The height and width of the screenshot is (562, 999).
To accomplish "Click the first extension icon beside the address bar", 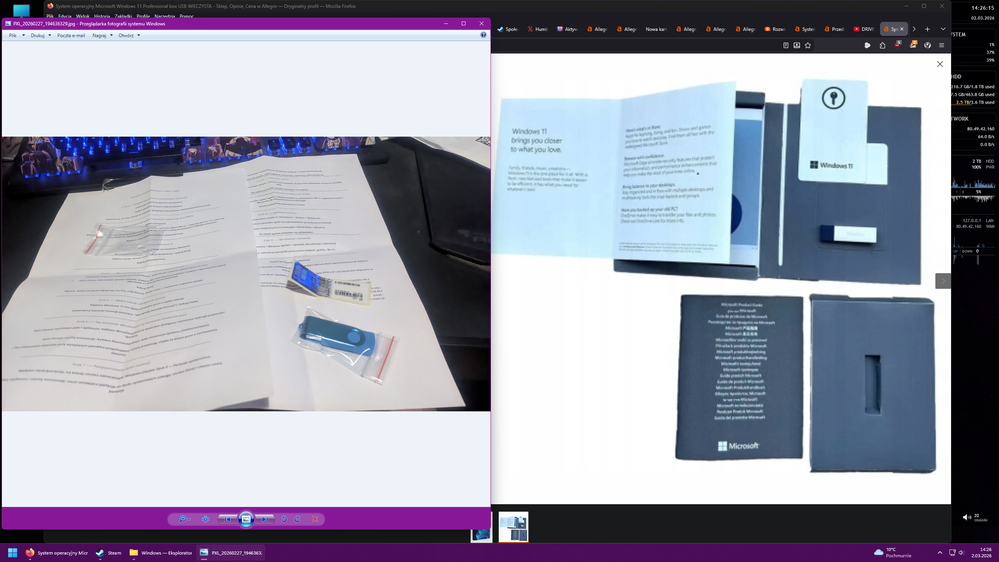I will tap(867, 45).
